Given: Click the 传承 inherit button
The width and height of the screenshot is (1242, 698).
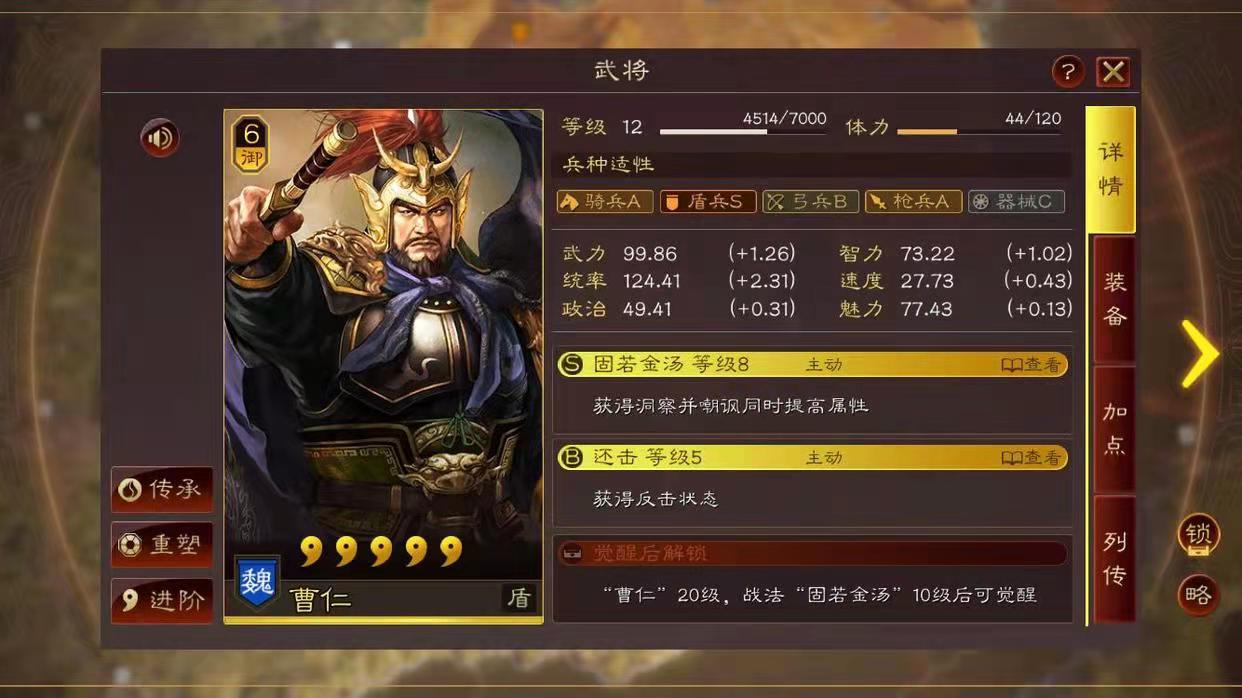Looking at the screenshot, I should click(162, 489).
